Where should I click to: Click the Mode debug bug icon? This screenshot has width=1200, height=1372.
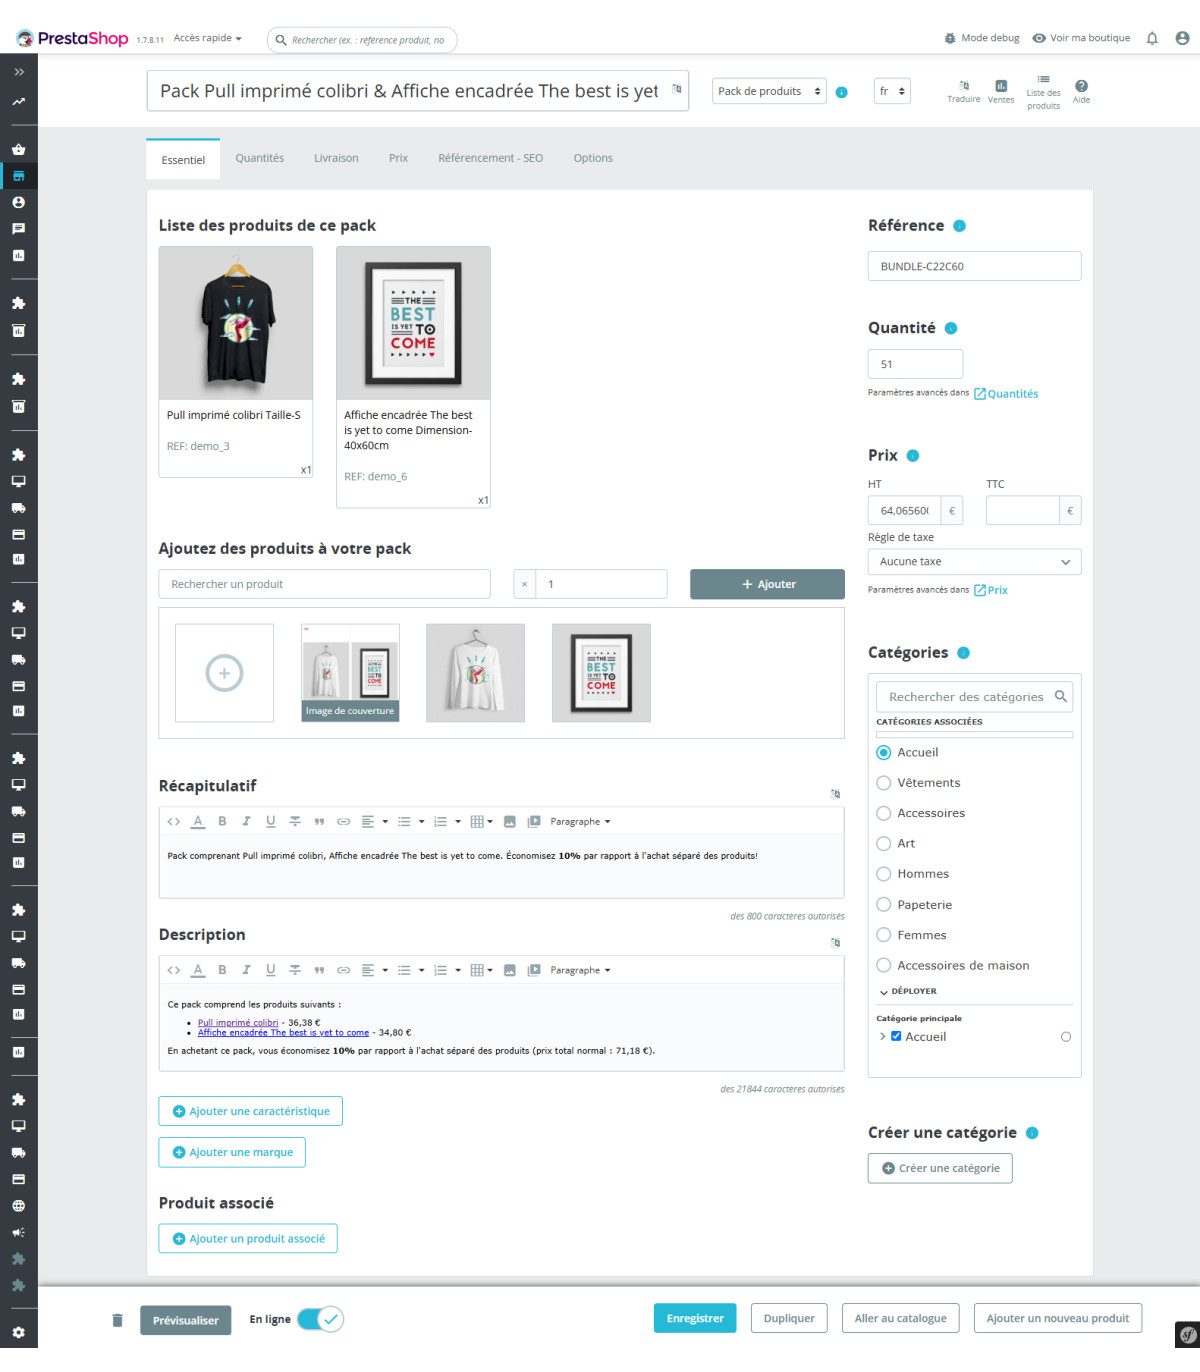[x=950, y=38]
